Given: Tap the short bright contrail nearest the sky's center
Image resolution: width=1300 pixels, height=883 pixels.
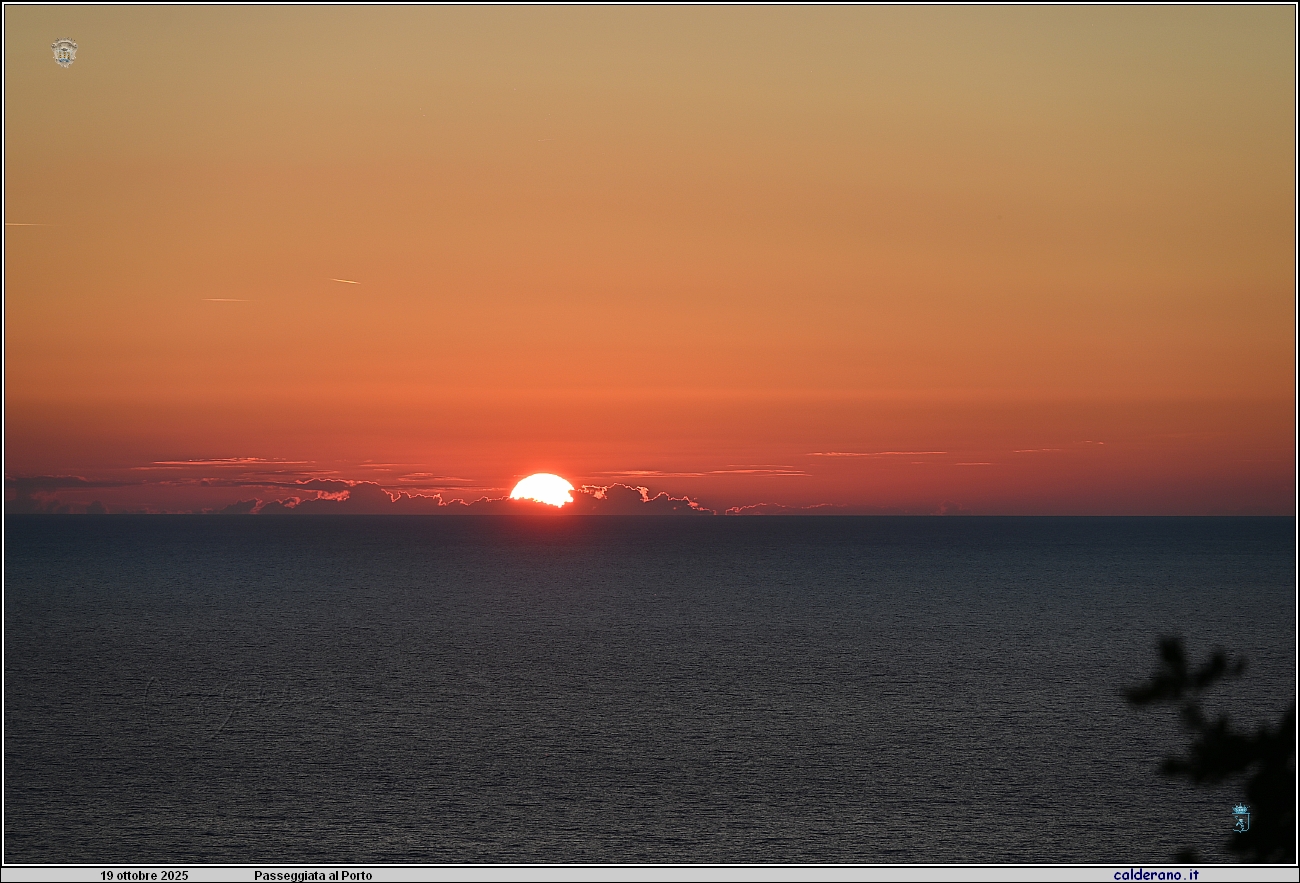Looking at the screenshot, I should click(344, 281).
